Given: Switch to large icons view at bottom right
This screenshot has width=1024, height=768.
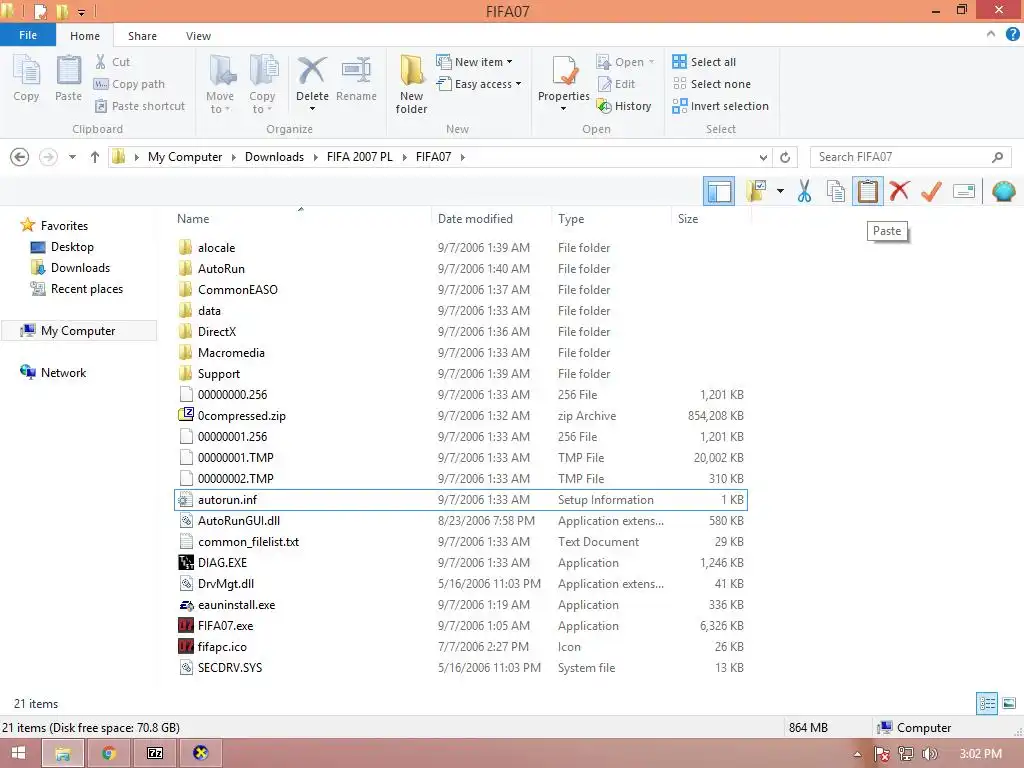Looking at the screenshot, I should point(1009,703).
